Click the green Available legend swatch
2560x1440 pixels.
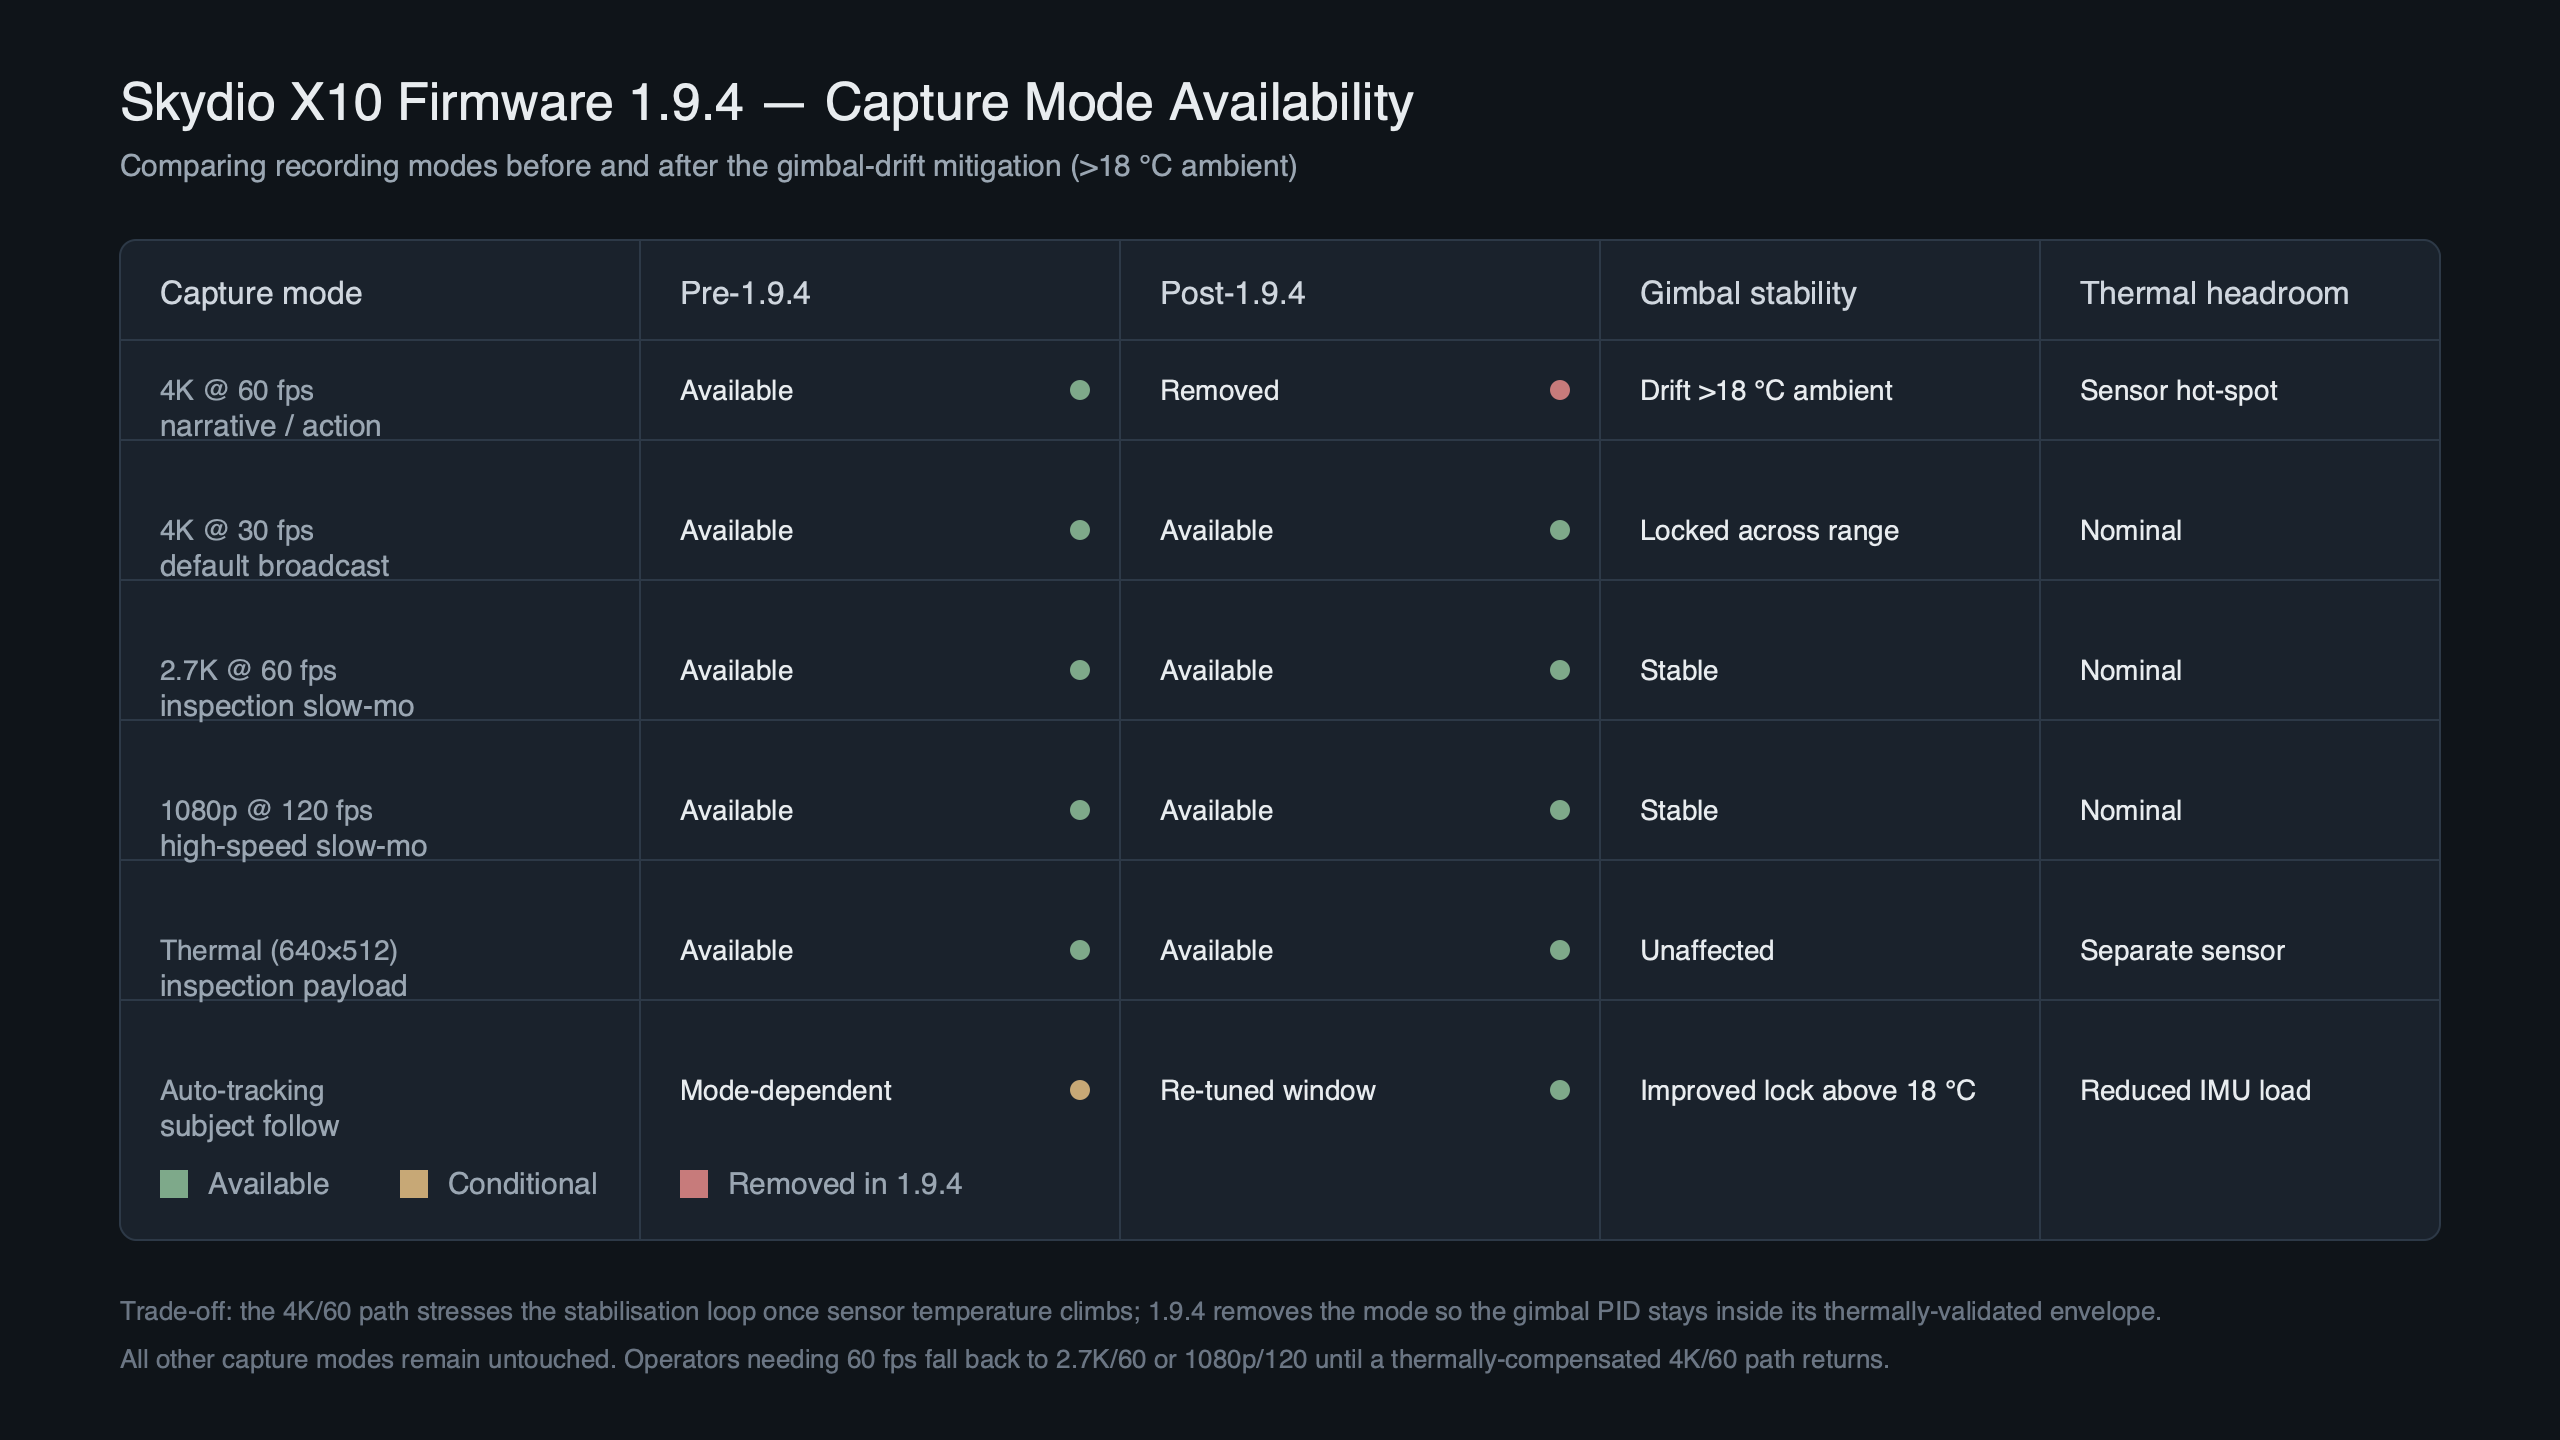[x=174, y=1184]
